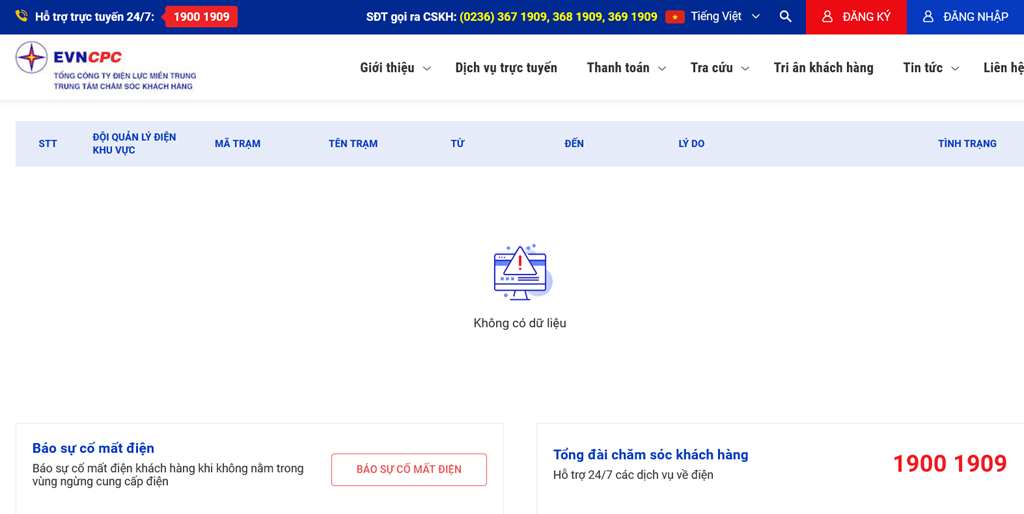Expand the Thanh toán menu chevron

[x=662, y=68]
